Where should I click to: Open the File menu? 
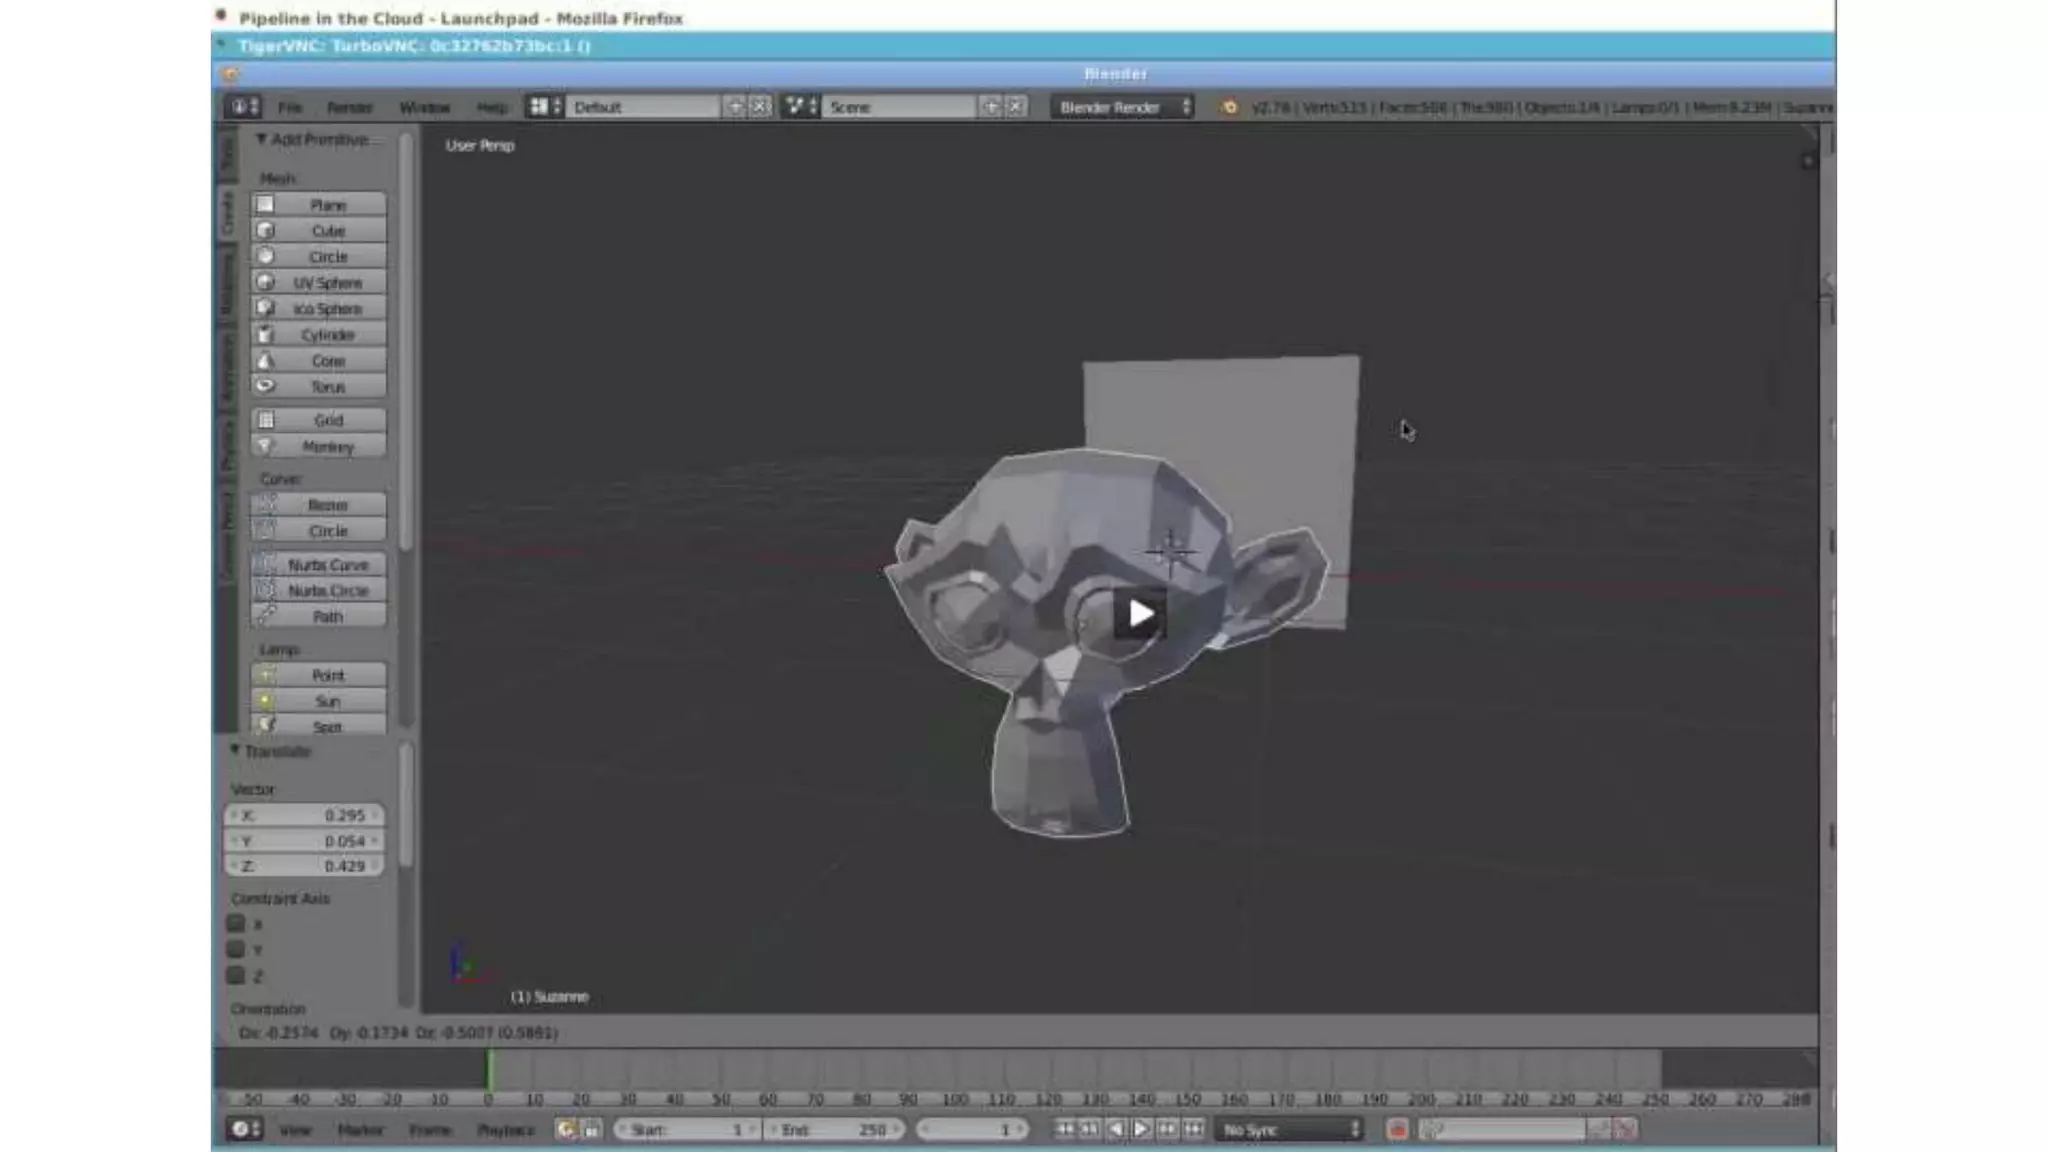(x=290, y=107)
